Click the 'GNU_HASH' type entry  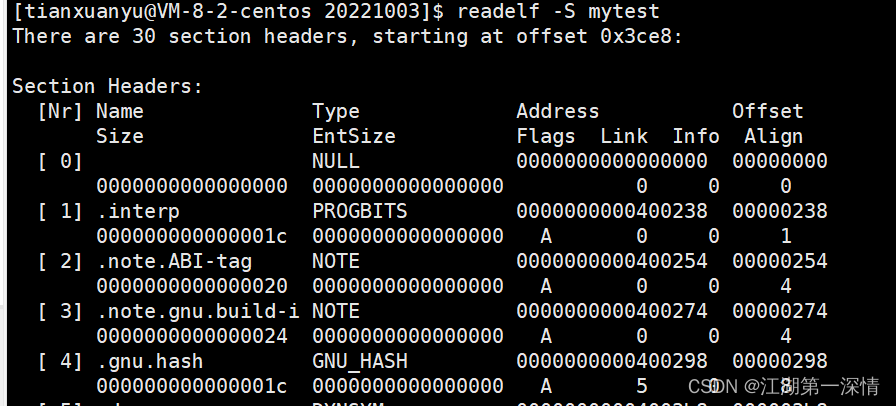(359, 361)
